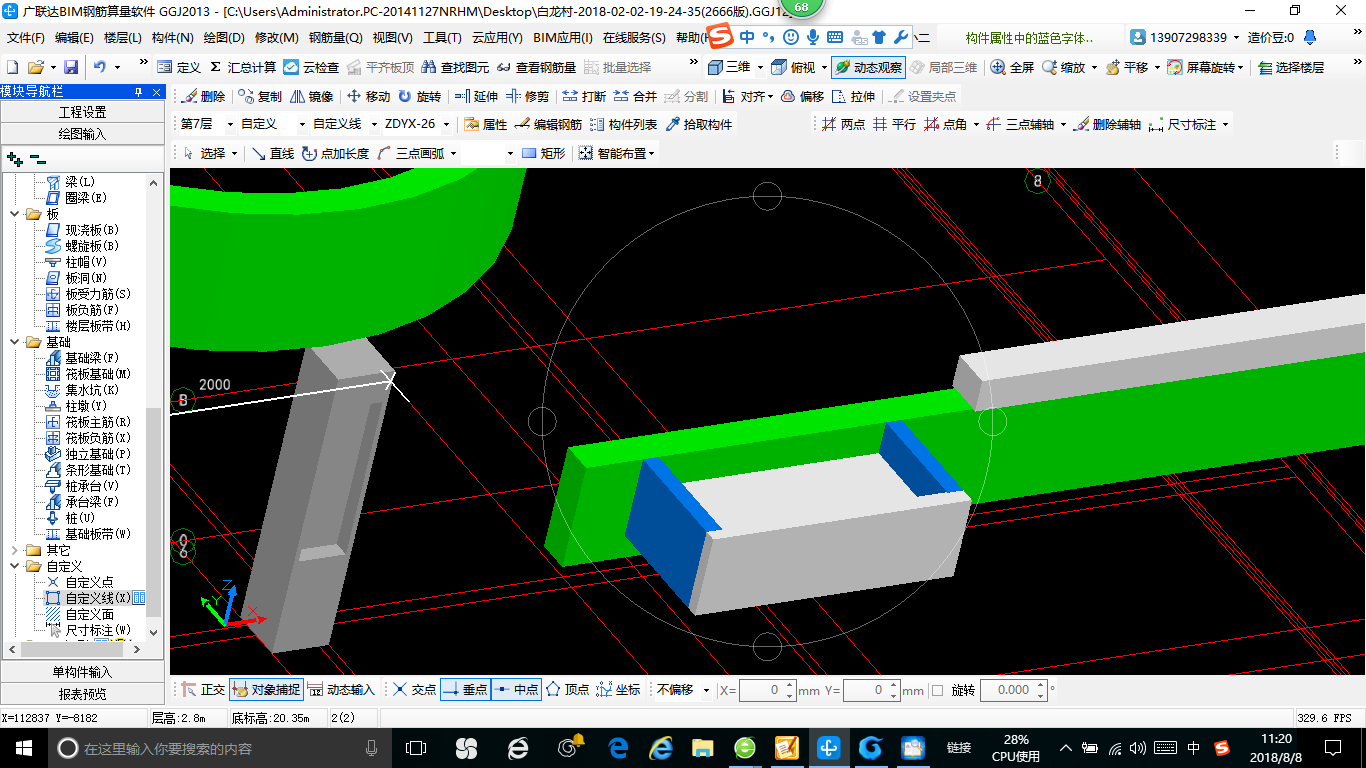The image size is (1366, 768).
Task: Select 点加长度 point-length tool
Action: click(x=334, y=153)
